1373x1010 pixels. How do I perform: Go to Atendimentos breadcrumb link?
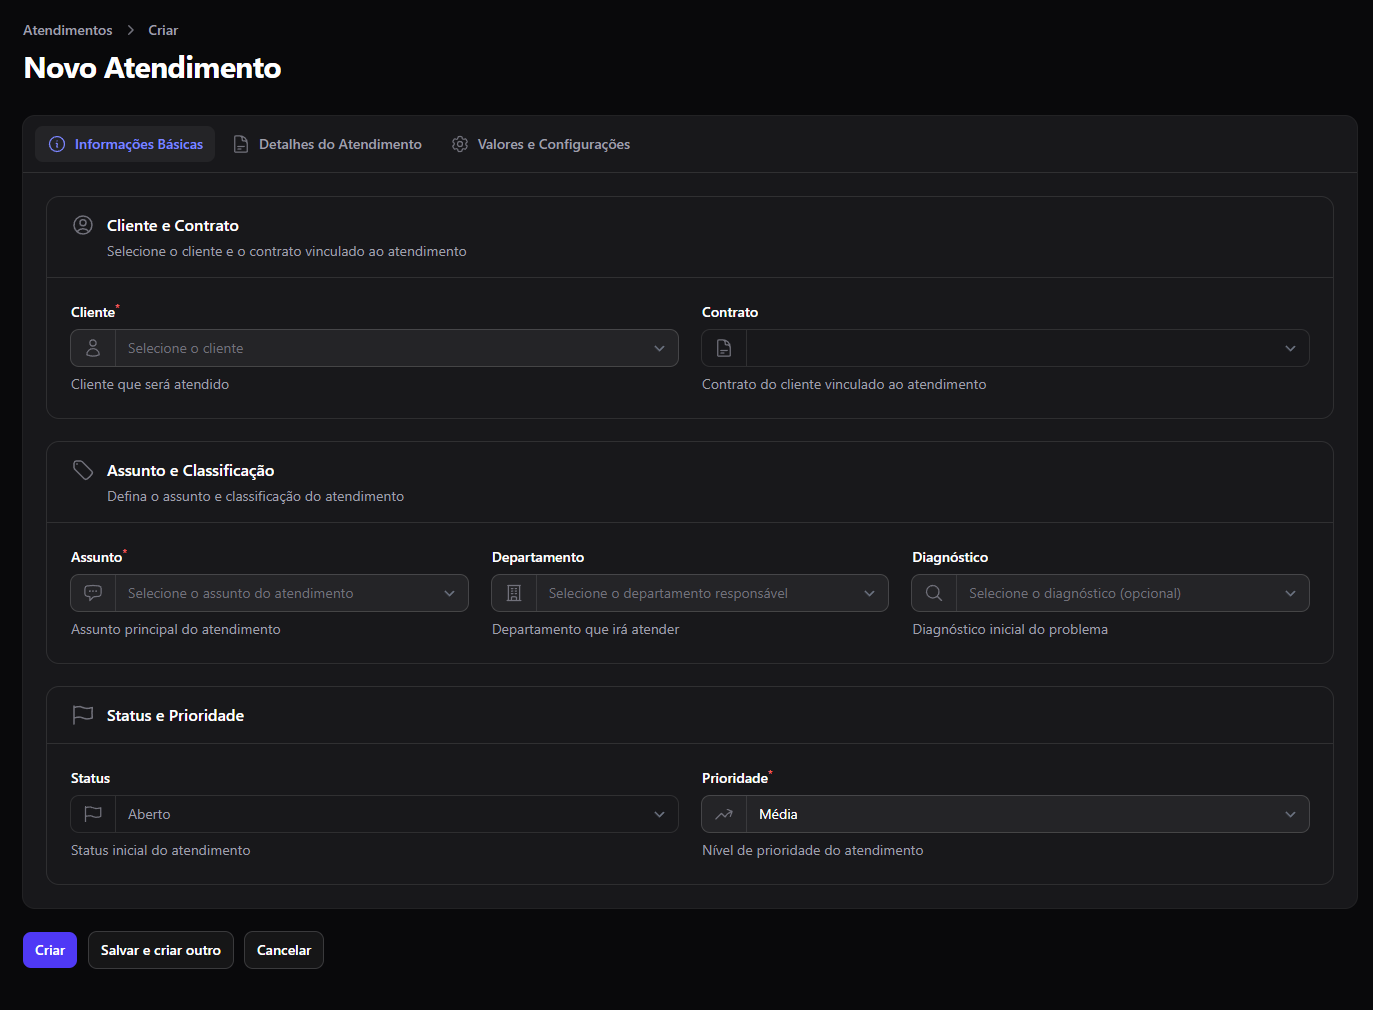(x=68, y=30)
